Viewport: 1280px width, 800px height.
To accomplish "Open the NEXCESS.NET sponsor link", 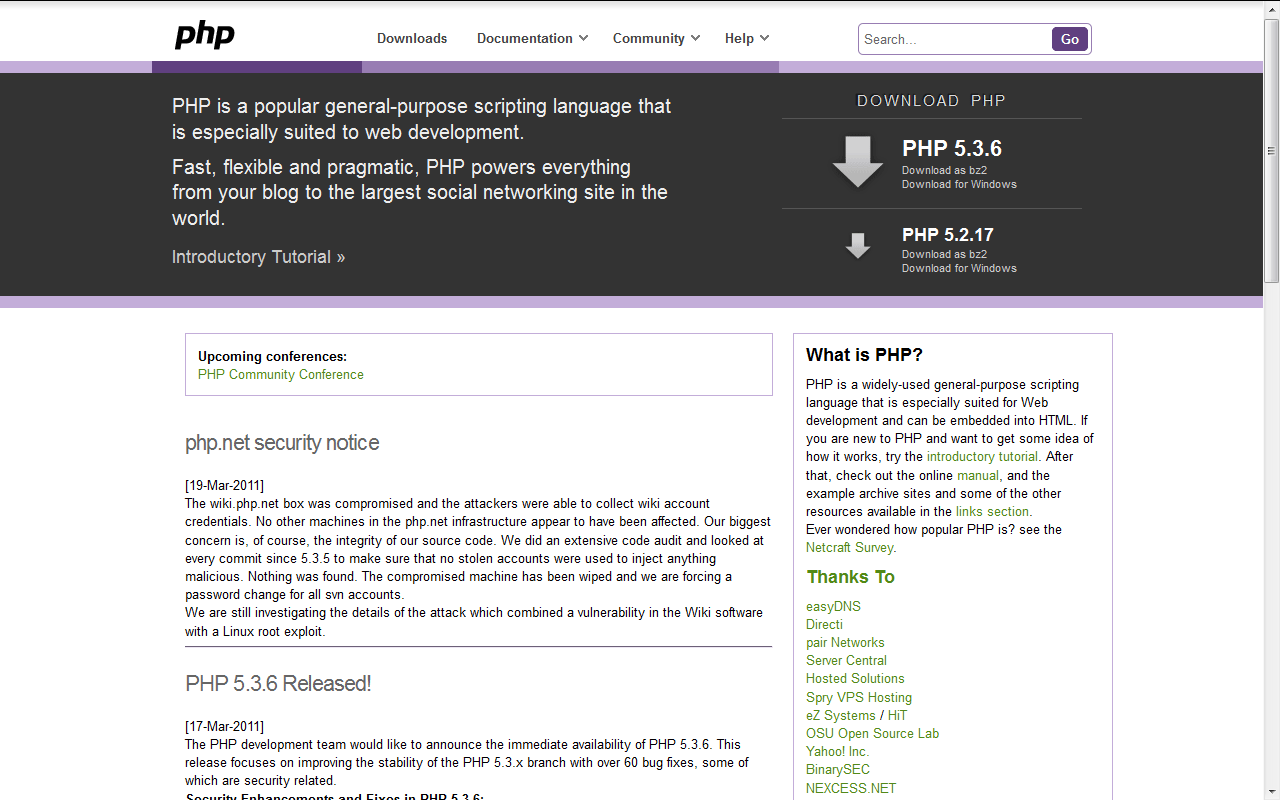I will pyautogui.click(x=851, y=788).
